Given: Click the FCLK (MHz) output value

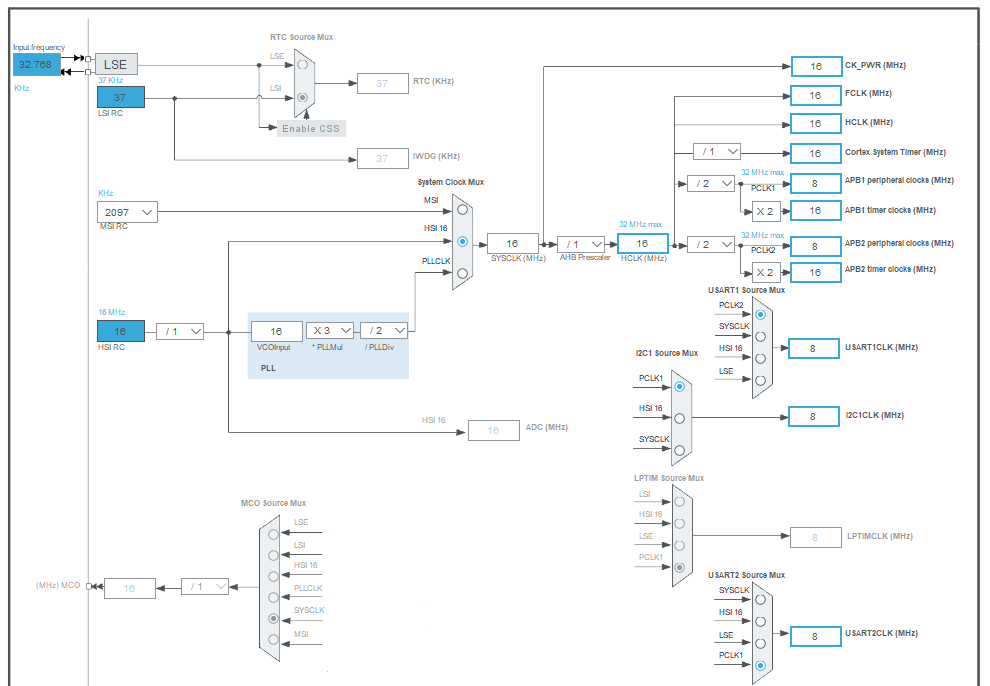Looking at the screenshot, I should 816,95.
